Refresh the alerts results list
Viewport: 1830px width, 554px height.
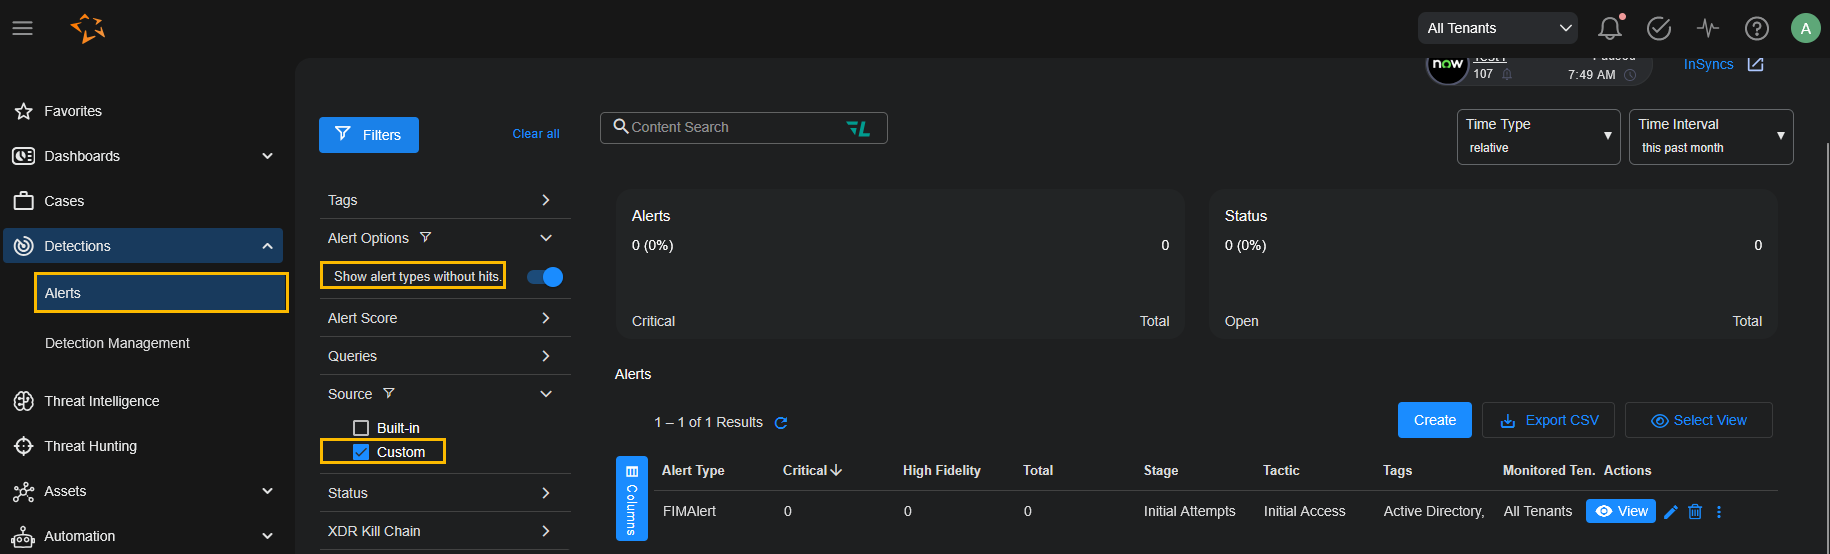(781, 423)
